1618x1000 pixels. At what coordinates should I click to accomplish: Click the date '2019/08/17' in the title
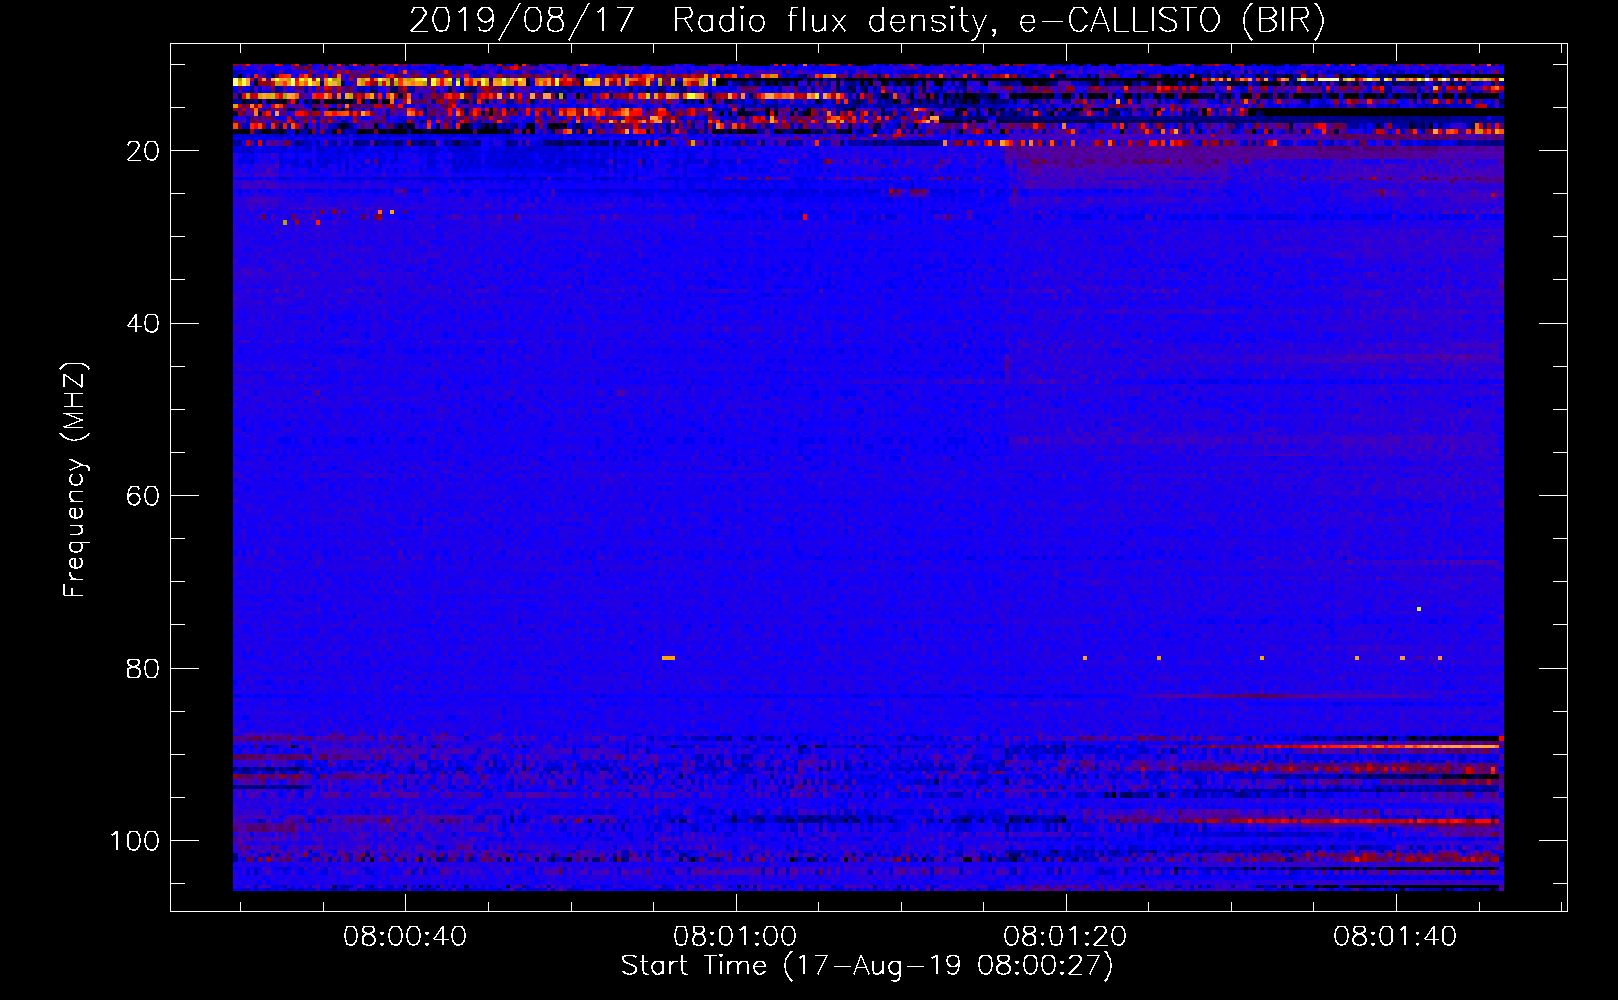522,20
